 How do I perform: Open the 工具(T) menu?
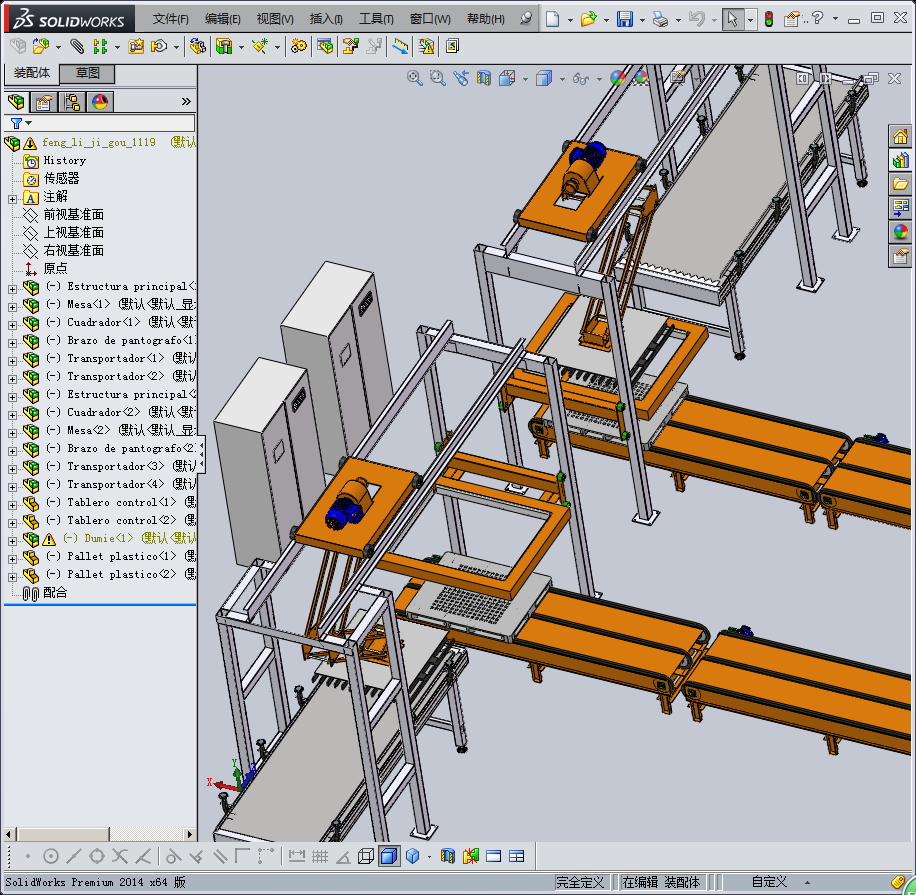375,19
